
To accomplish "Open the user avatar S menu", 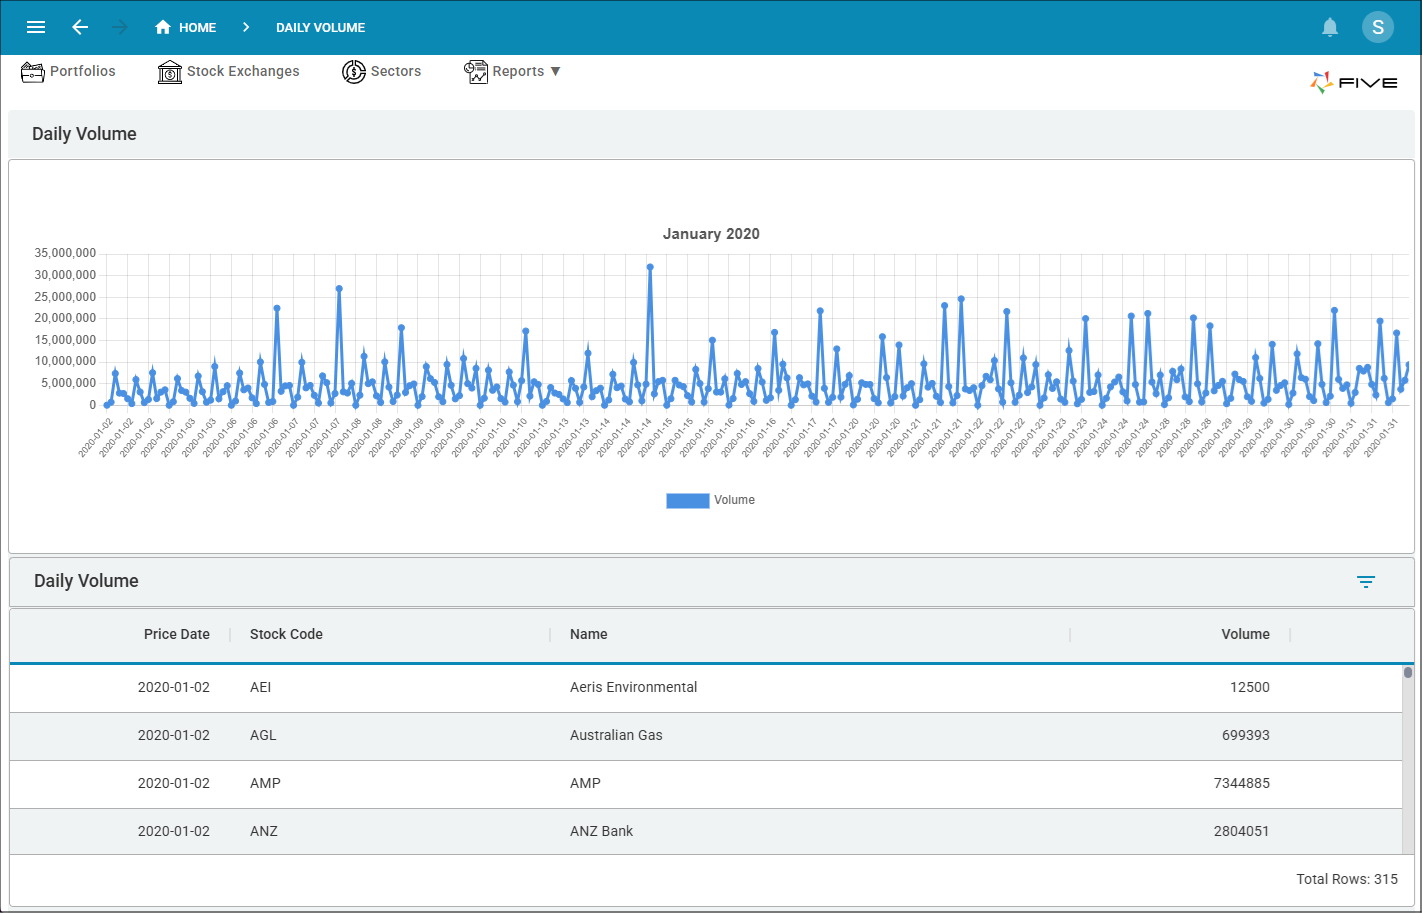I will coord(1377,27).
